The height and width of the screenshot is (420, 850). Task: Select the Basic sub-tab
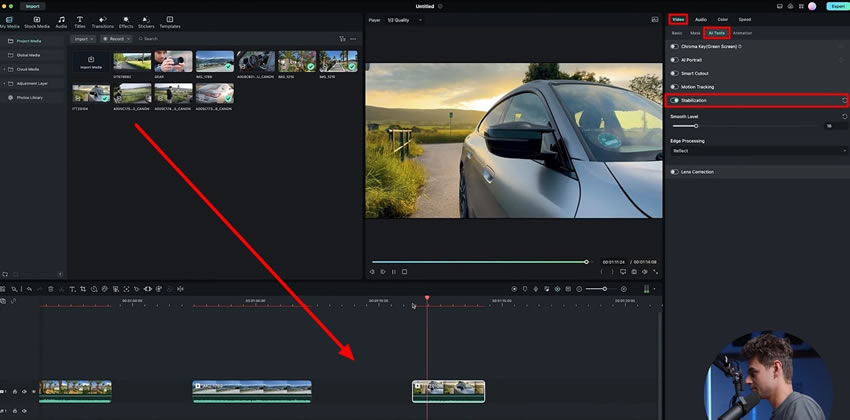tap(677, 33)
